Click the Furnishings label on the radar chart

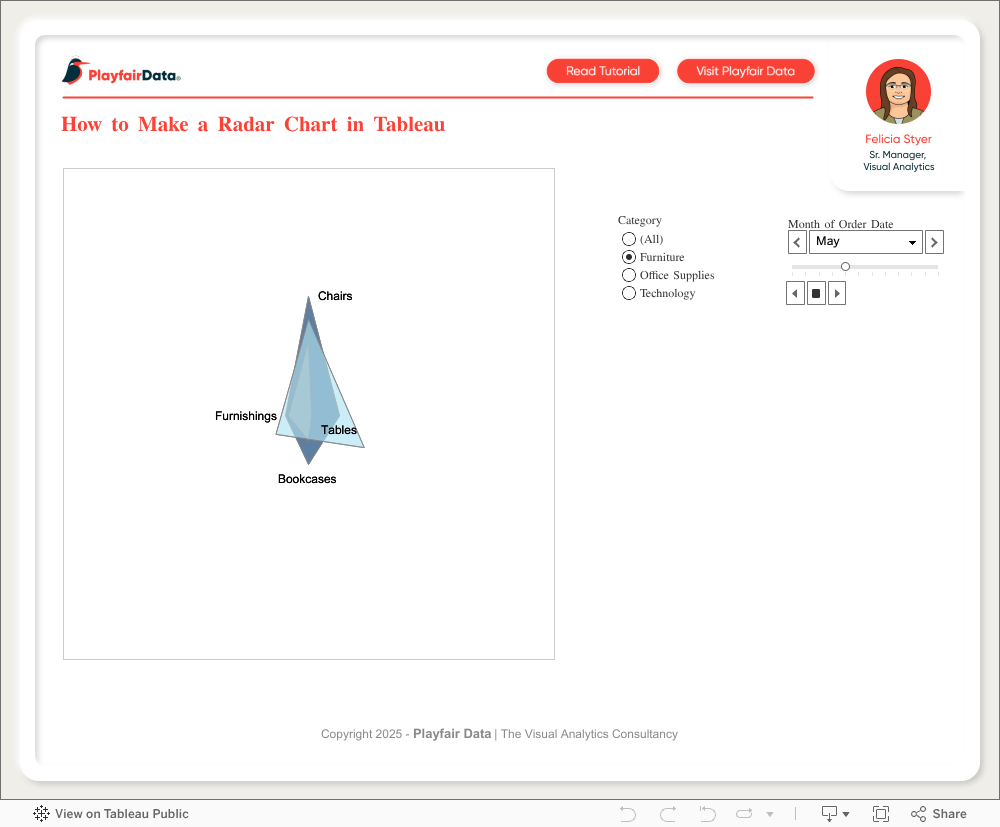tap(246, 416)
